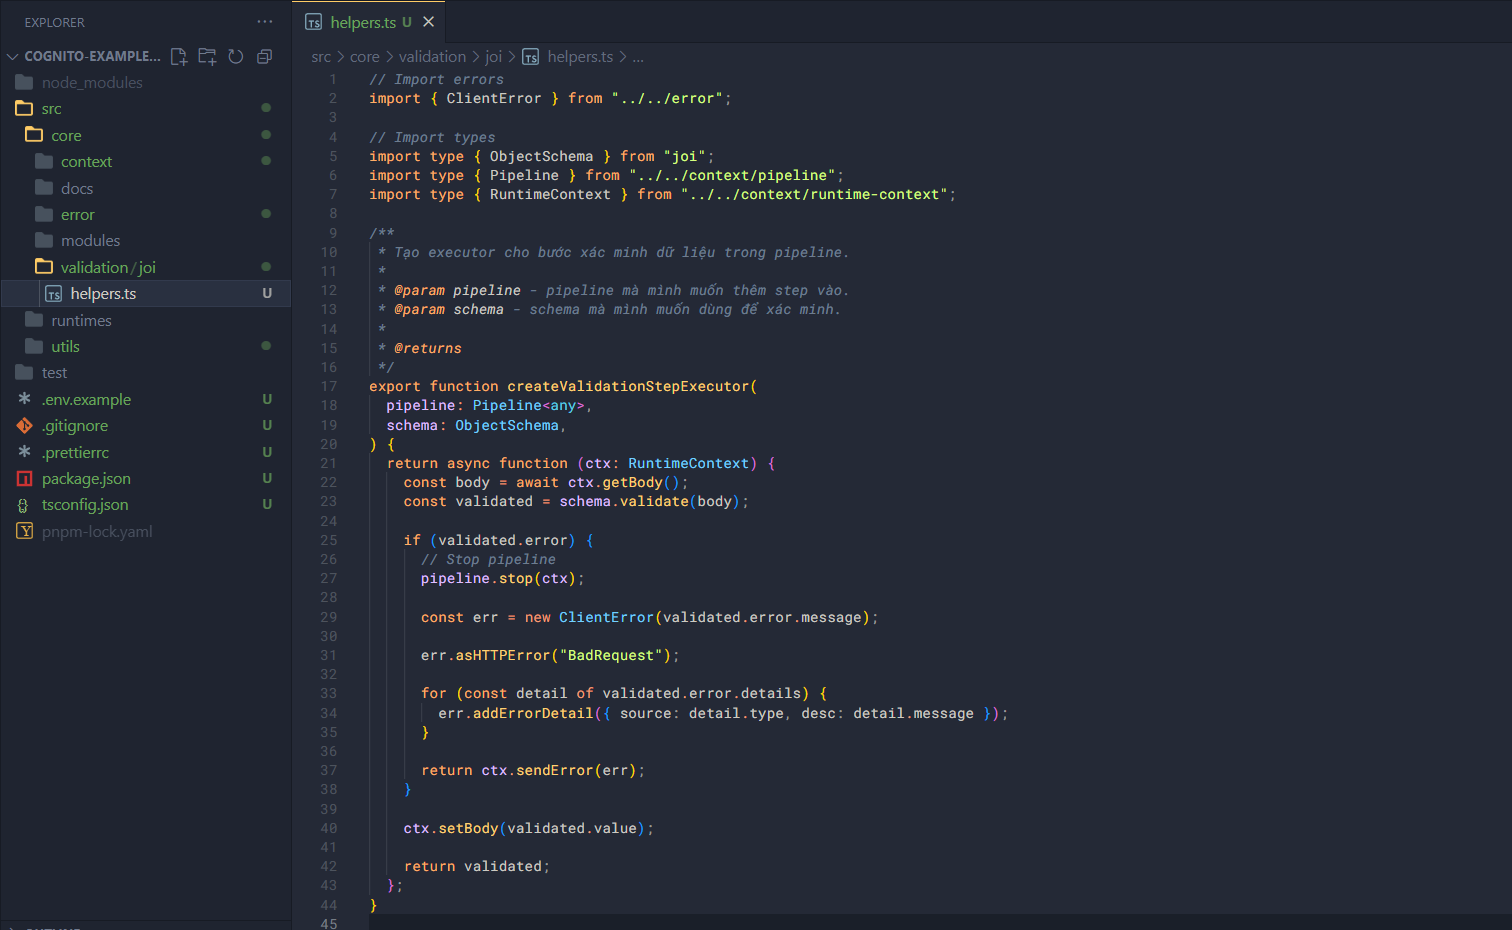Expand the context folder
1512x930 pixels.
click(x=86, y=162)
